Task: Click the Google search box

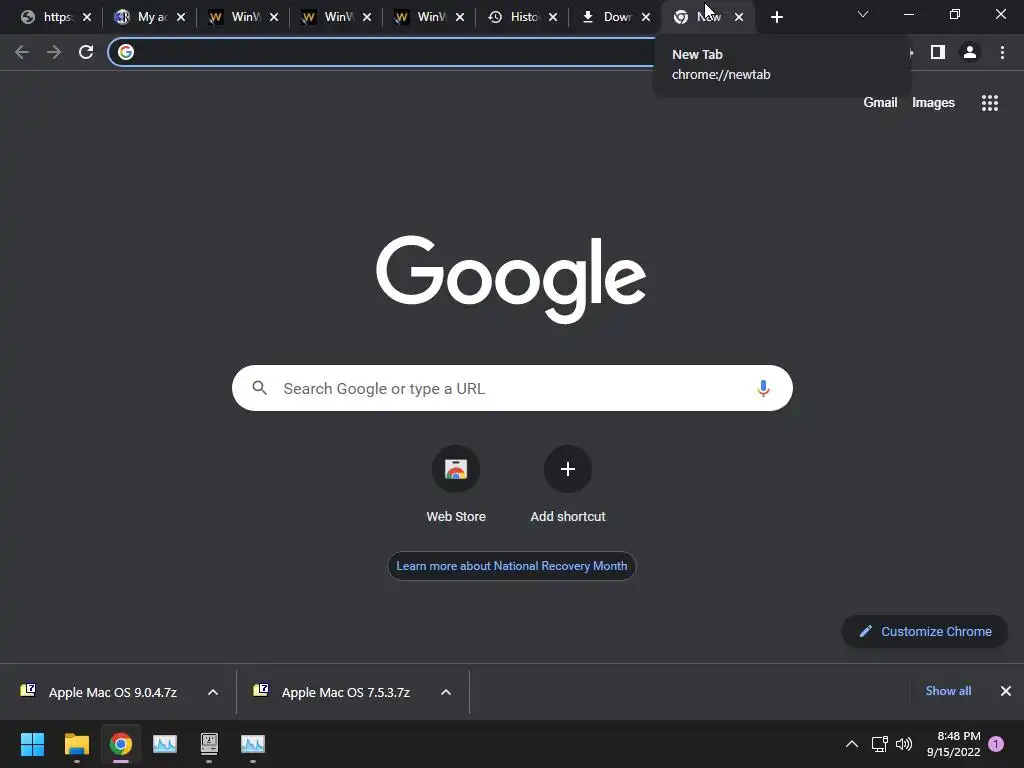Action: pos(512,389)
